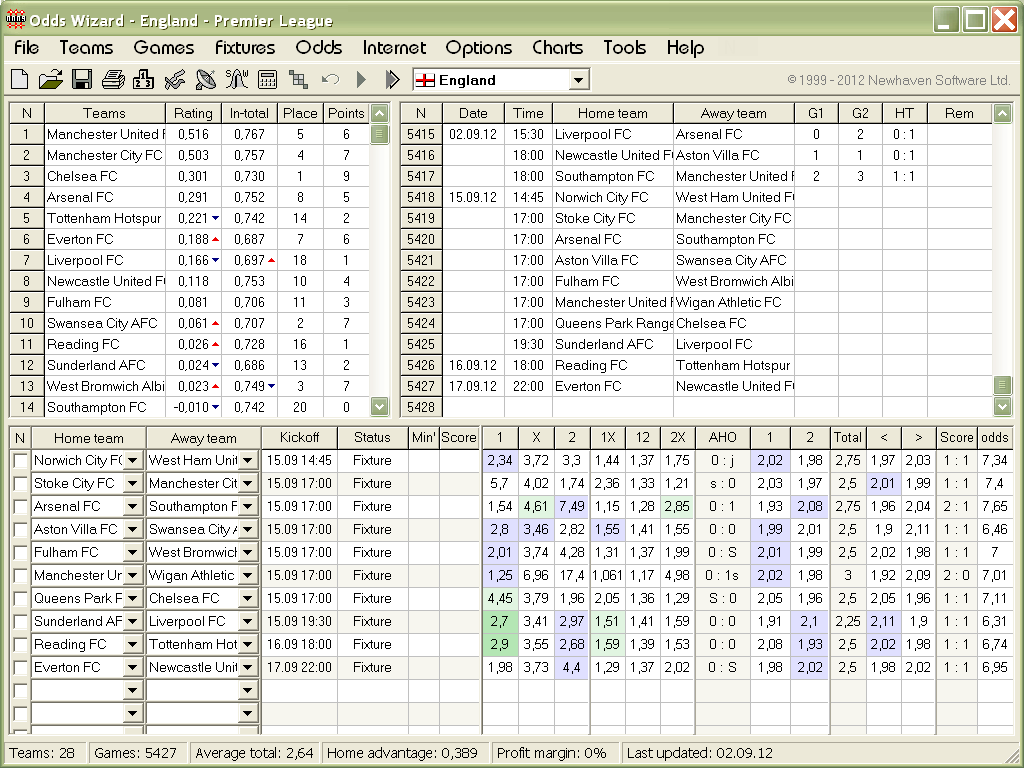This screenshot has height=768, width=1024.
Task: Click the Place column header
Action: click(x=300, y=113)
